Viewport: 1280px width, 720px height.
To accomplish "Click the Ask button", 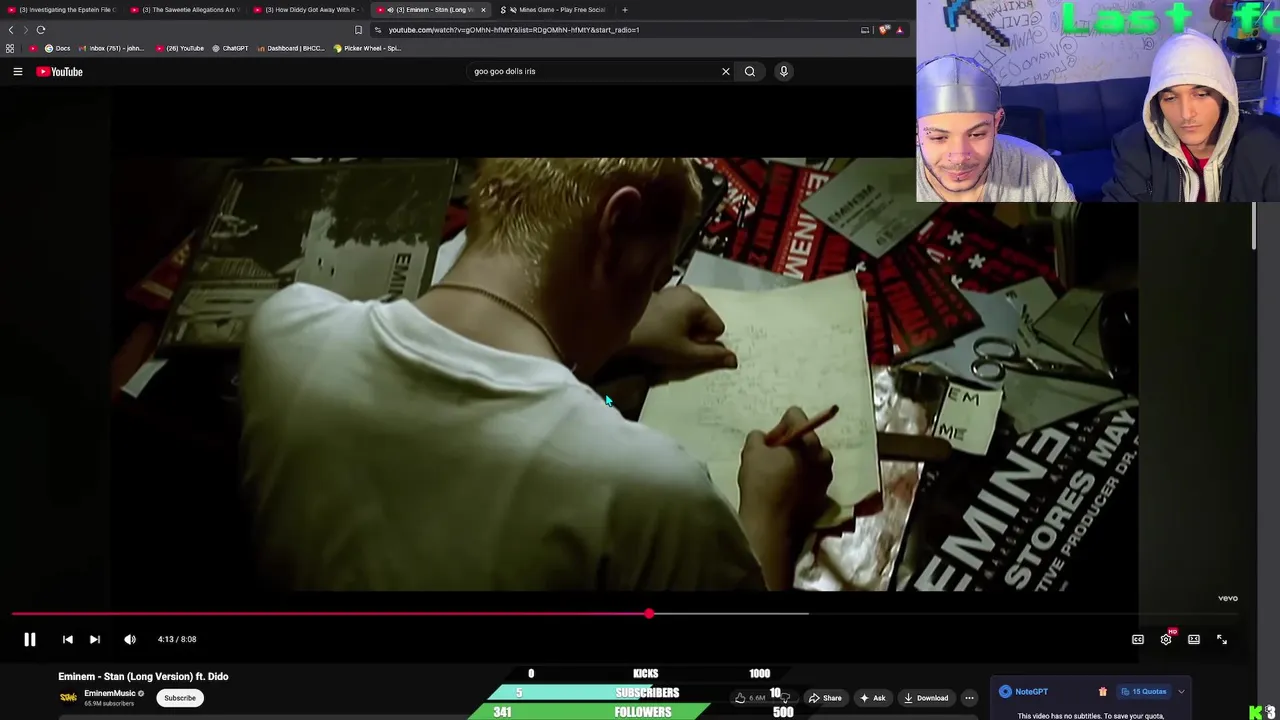I will coord(872,698).
